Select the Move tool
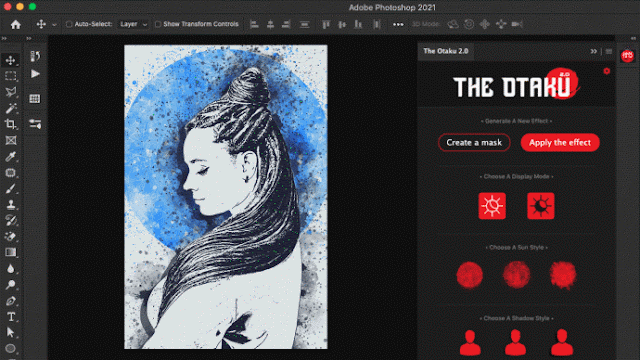This screenshot has height=360, width=640. 11,60
